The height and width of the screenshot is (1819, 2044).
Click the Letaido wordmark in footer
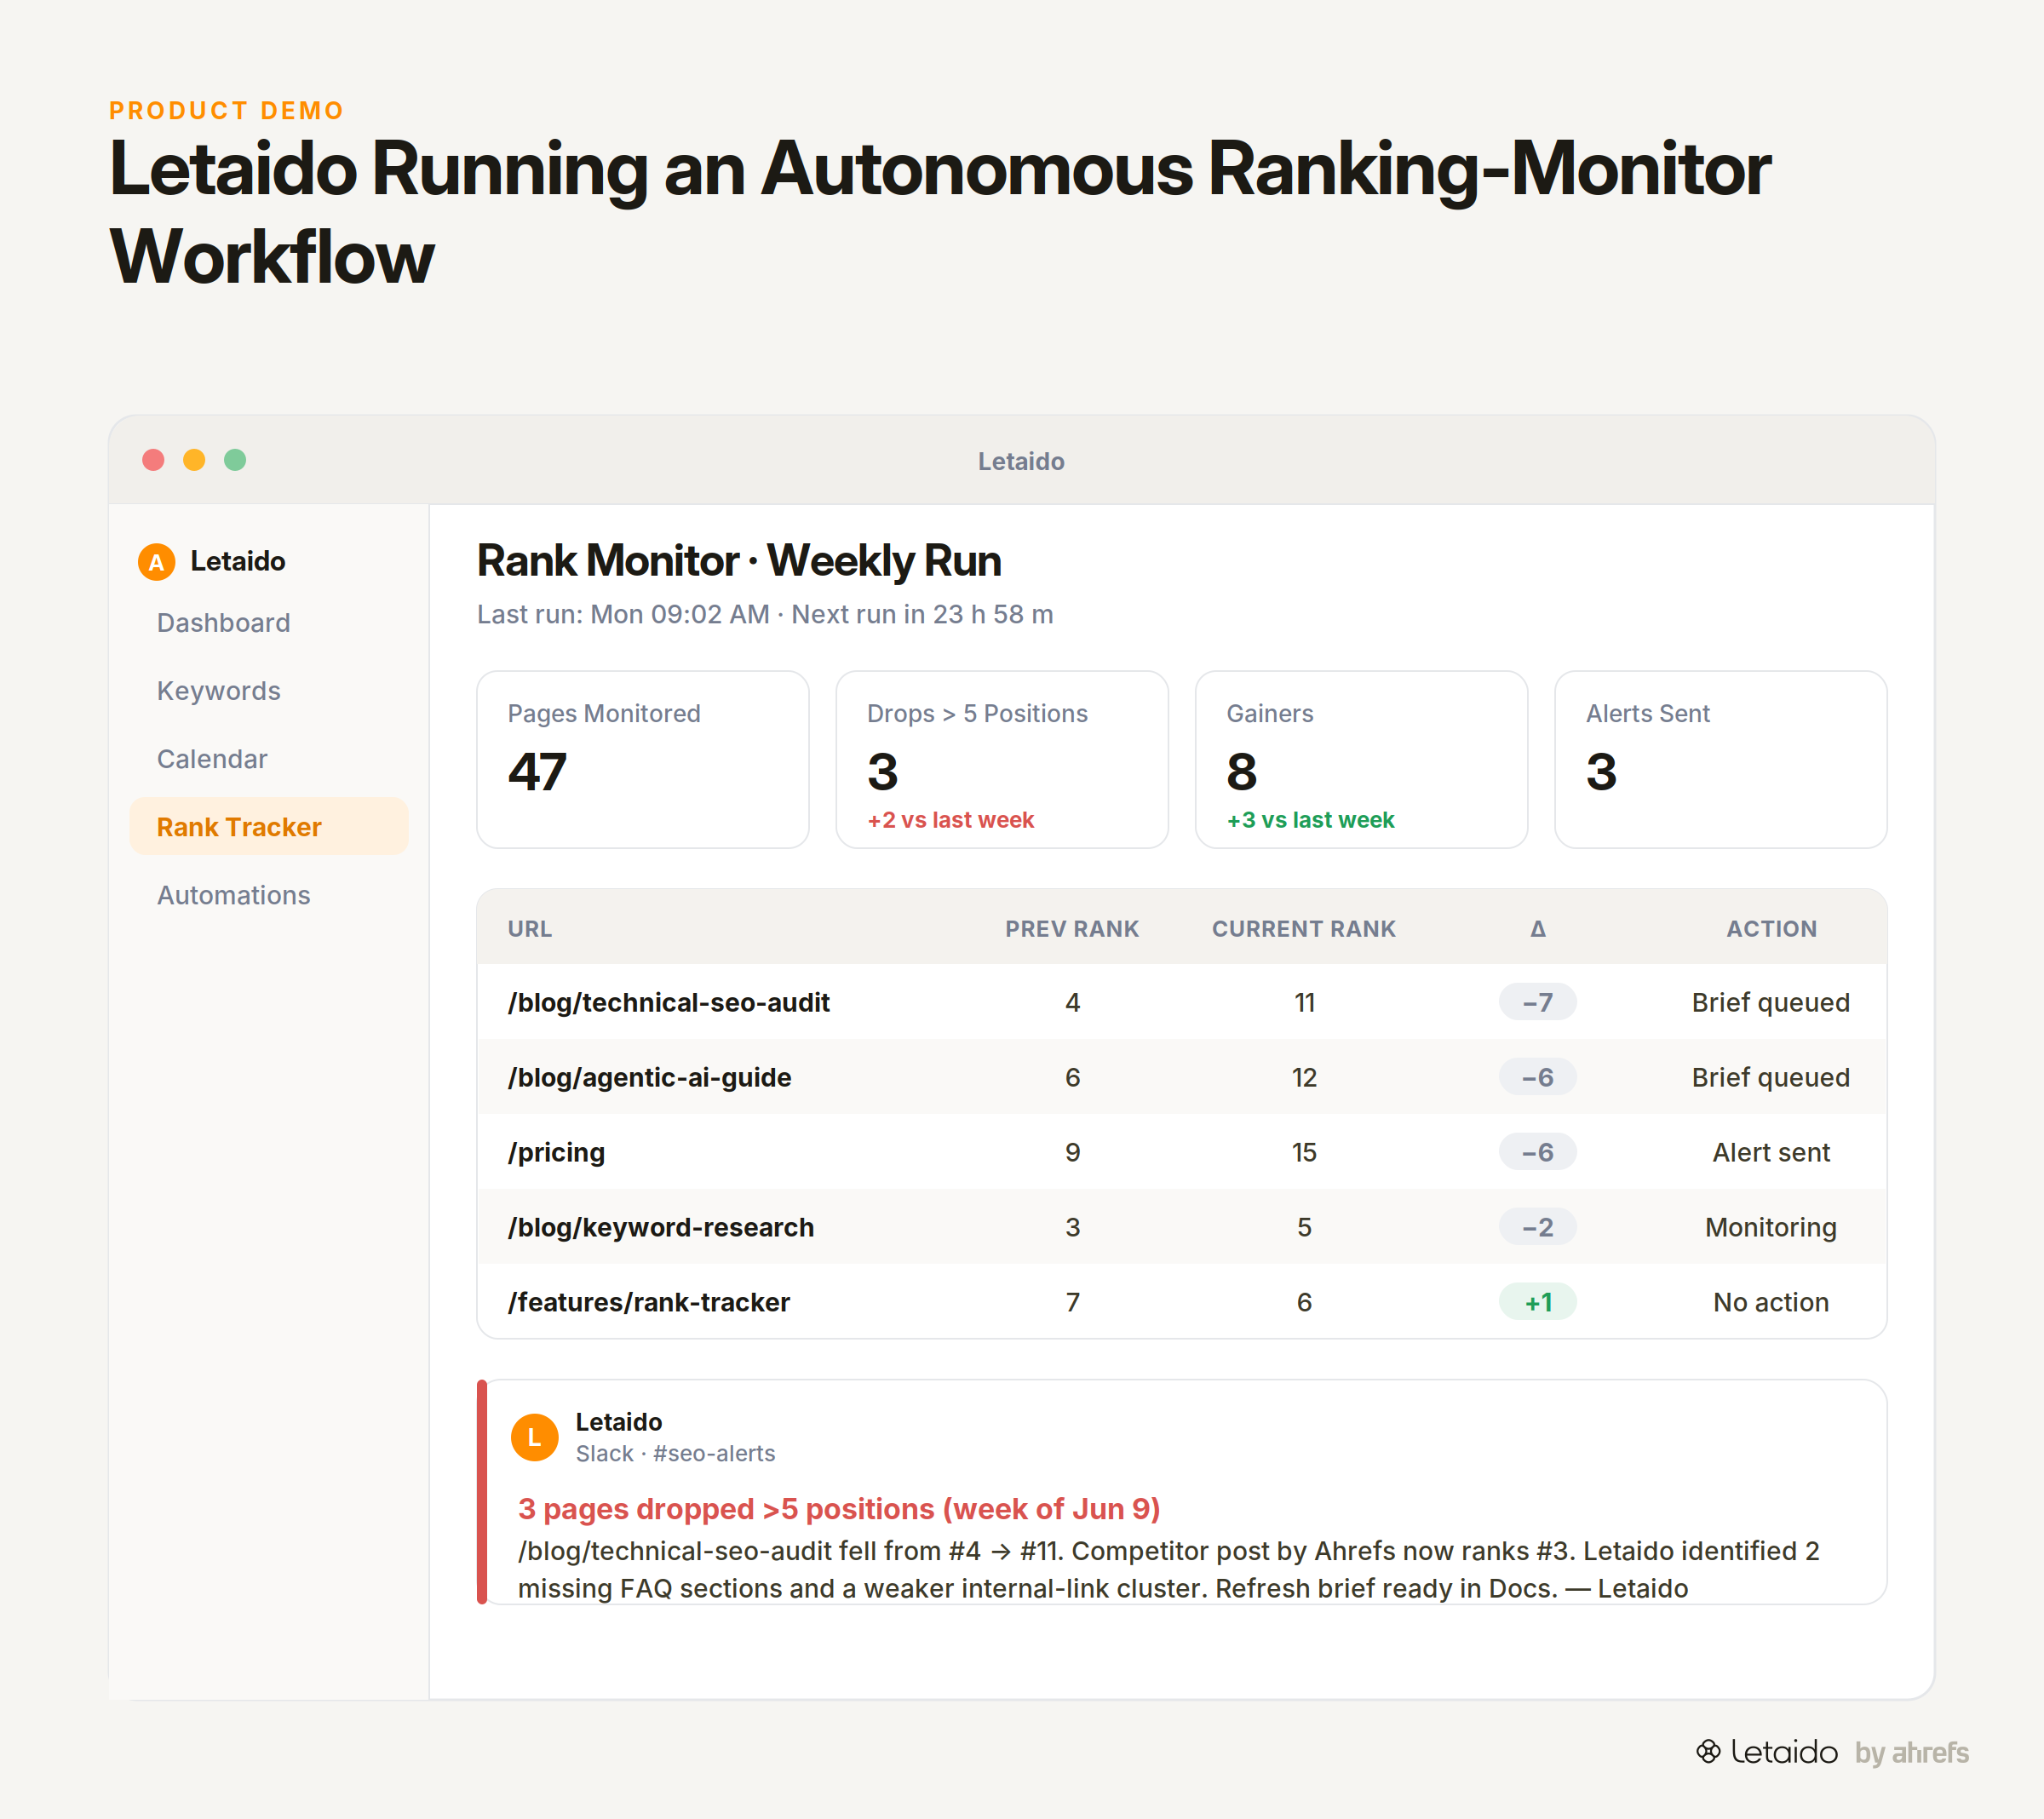coord(1784,1751)
